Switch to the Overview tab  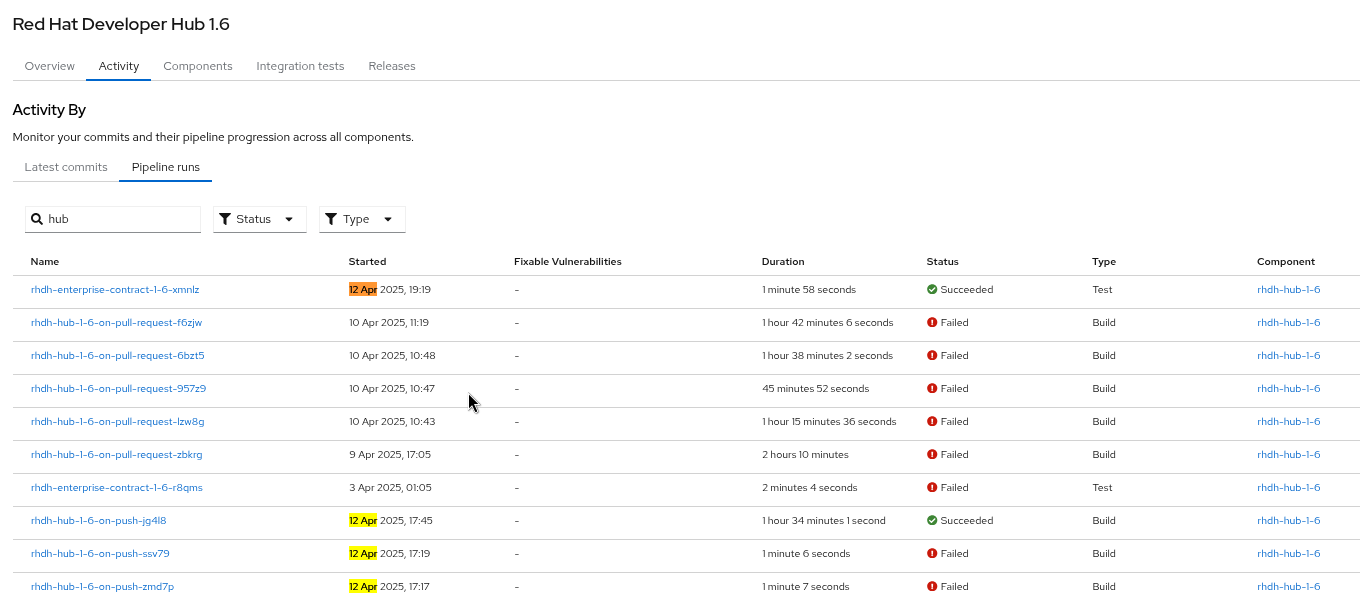[x=50, y=66]
